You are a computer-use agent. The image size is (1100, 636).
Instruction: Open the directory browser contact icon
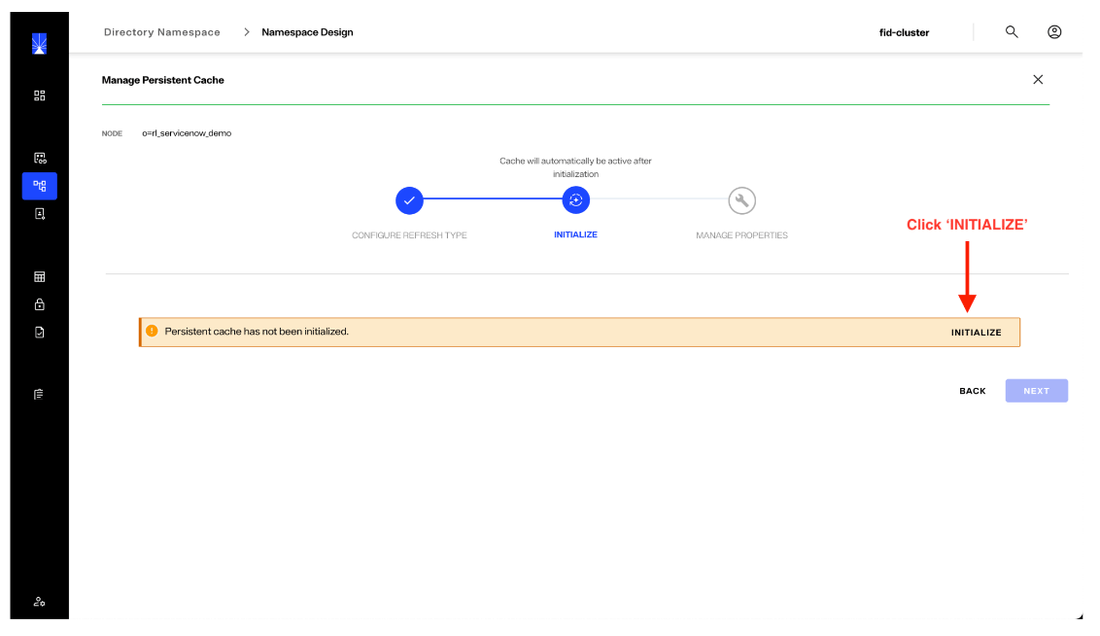click(39, 214)
